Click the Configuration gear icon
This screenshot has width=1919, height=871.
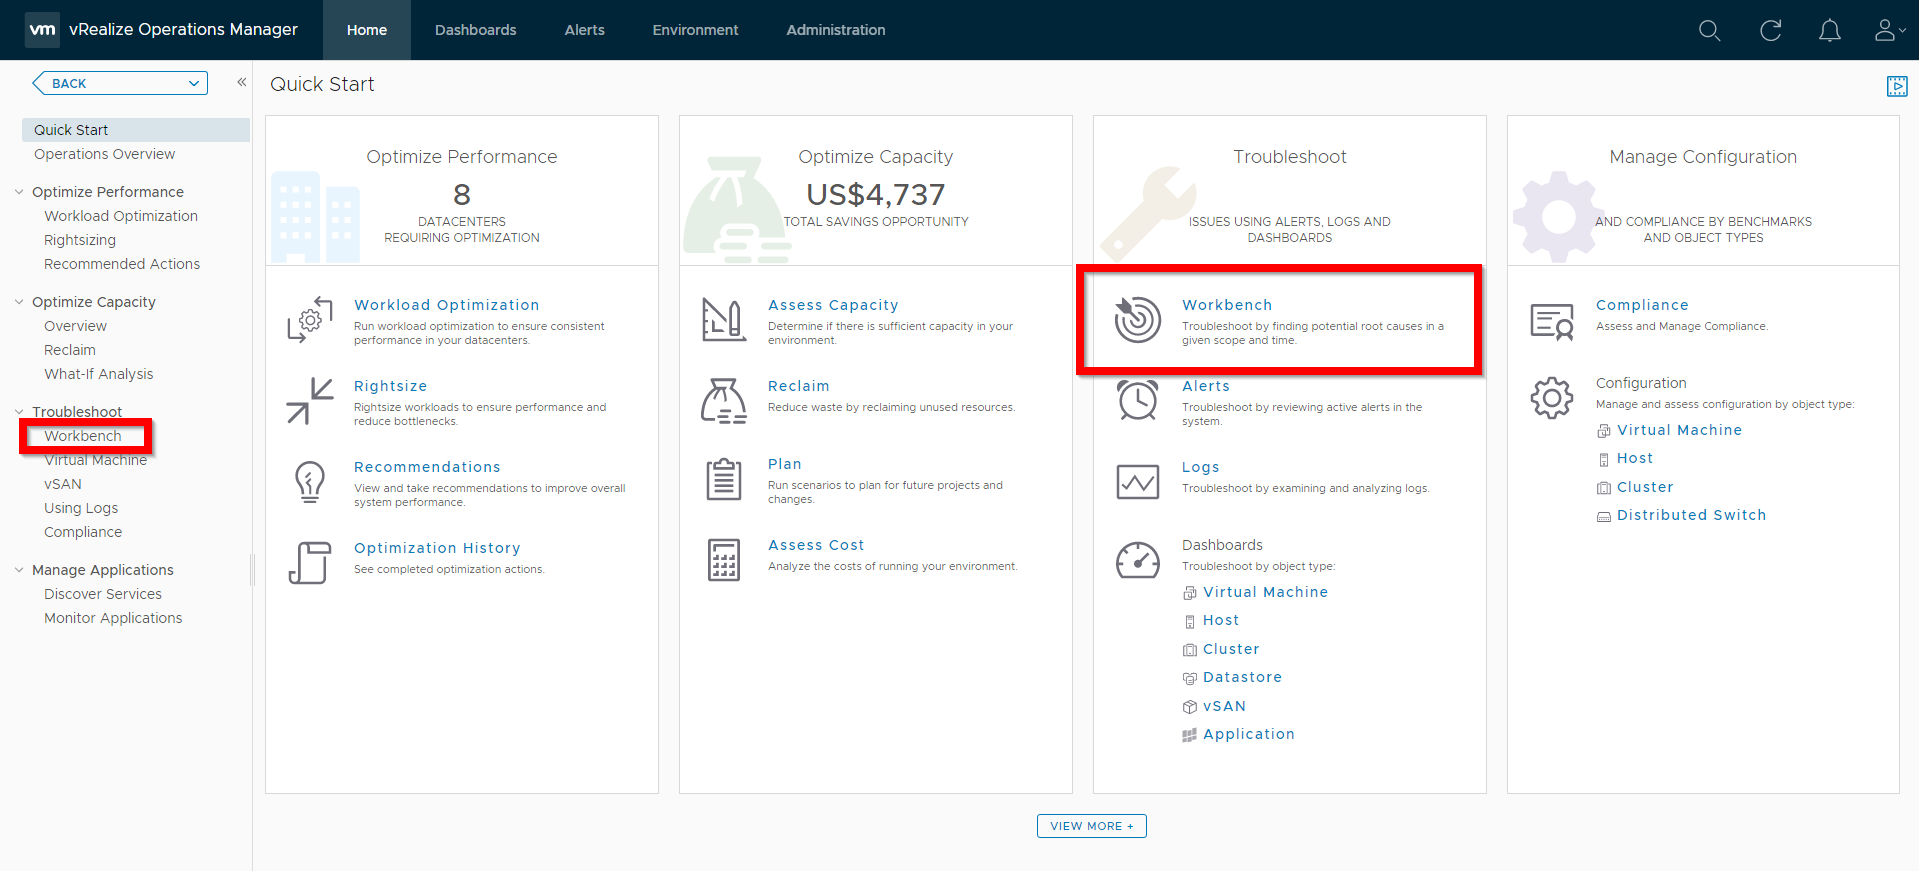1552,398
